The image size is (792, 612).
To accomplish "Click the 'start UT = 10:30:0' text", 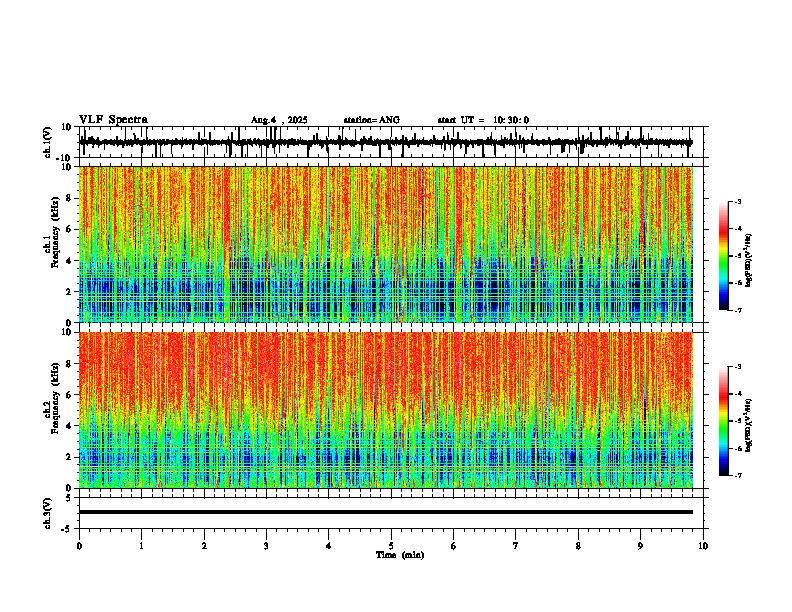I will pos(483,120).
